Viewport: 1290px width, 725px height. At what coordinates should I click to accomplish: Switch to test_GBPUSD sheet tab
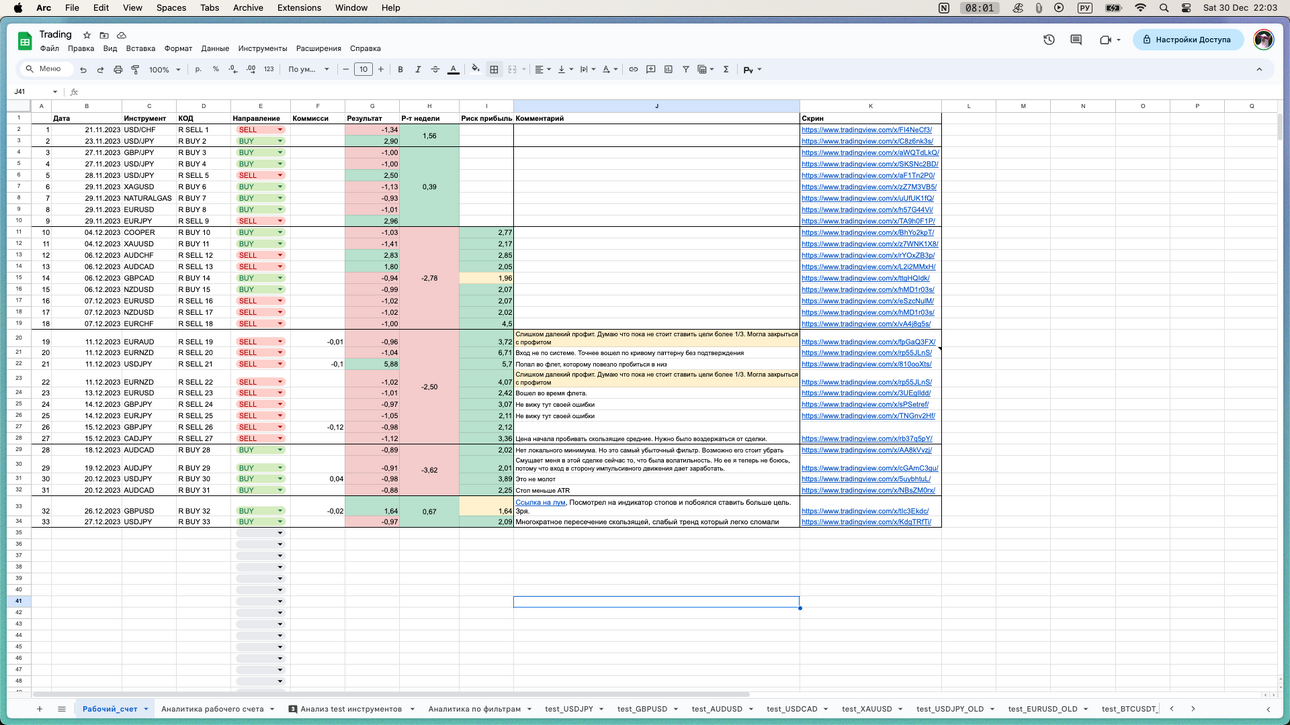642,709
